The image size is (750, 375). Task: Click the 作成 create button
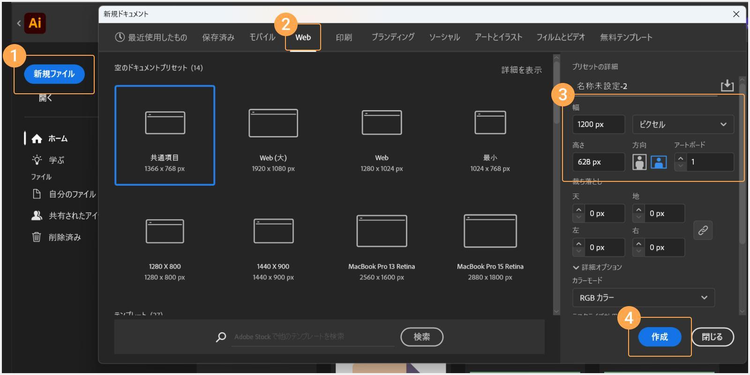[660, 337]
